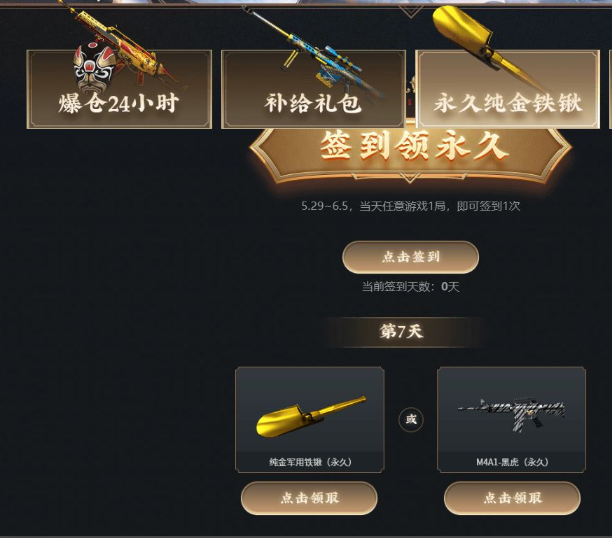The height and width of the screenshot is (538, 612).
Task: Claim the M4A1-黑虎 with 点击领取
Action: point(512,498)
